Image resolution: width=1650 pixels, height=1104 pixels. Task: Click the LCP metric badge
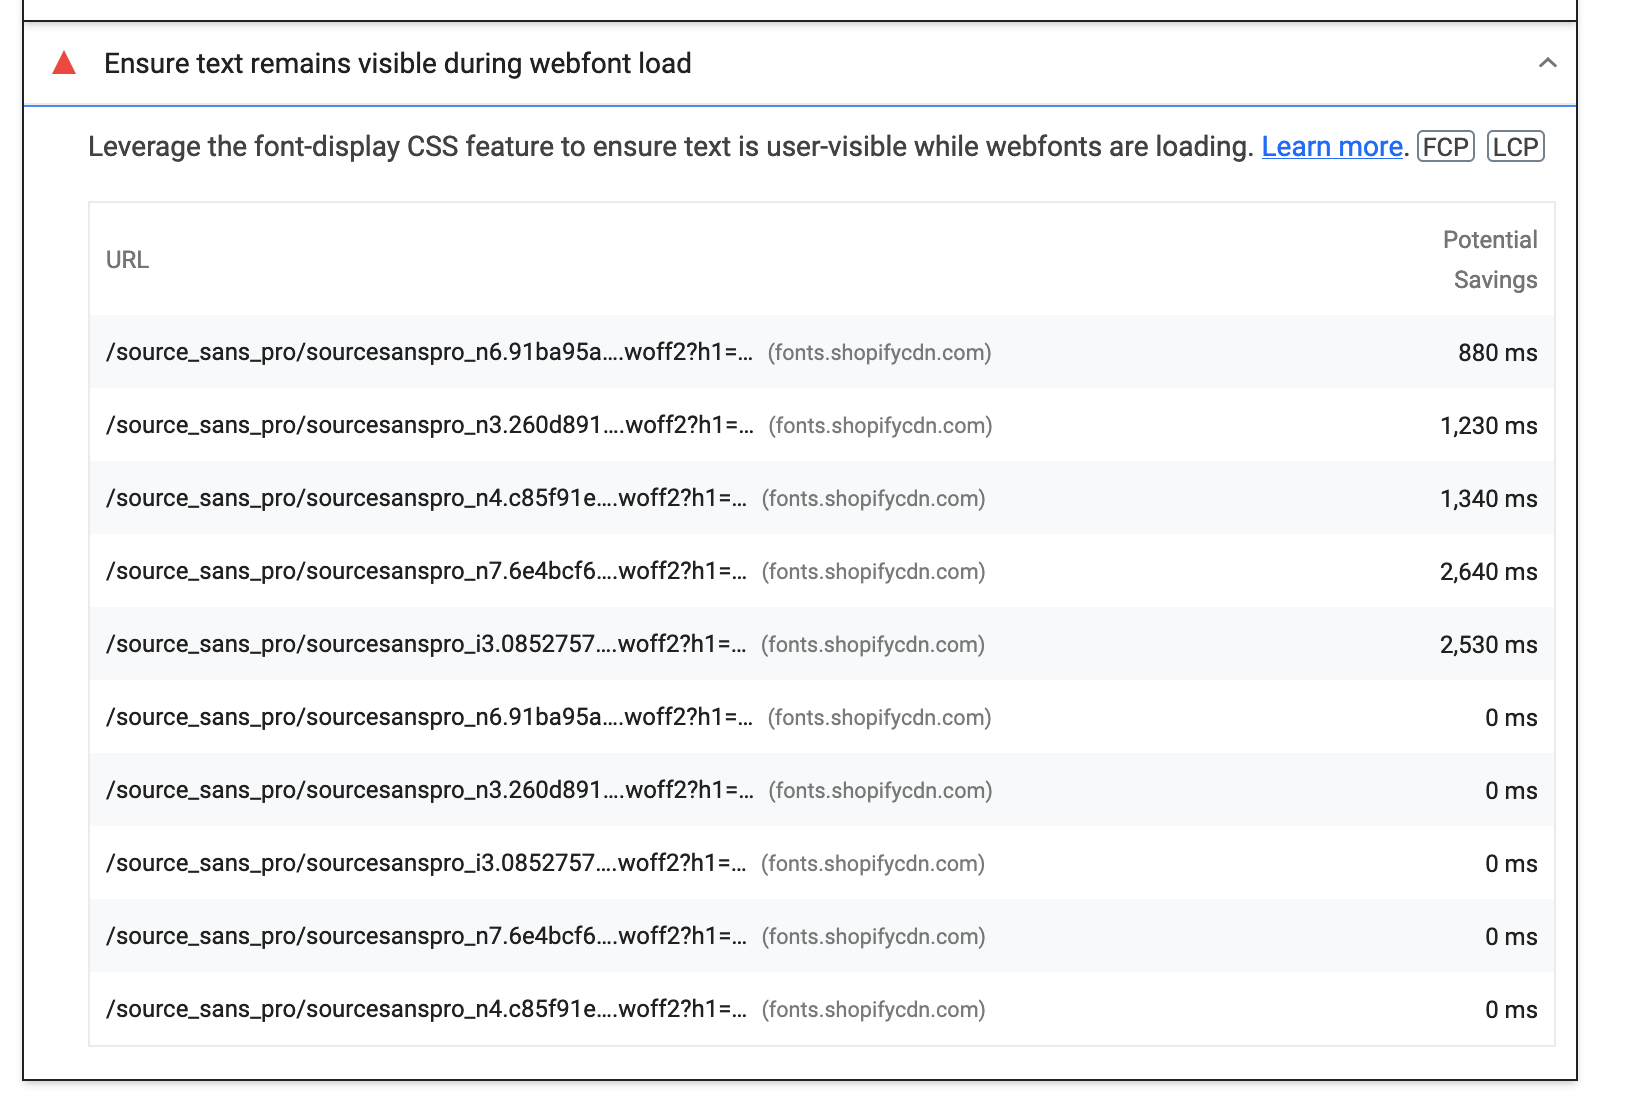pos(1516,147)
